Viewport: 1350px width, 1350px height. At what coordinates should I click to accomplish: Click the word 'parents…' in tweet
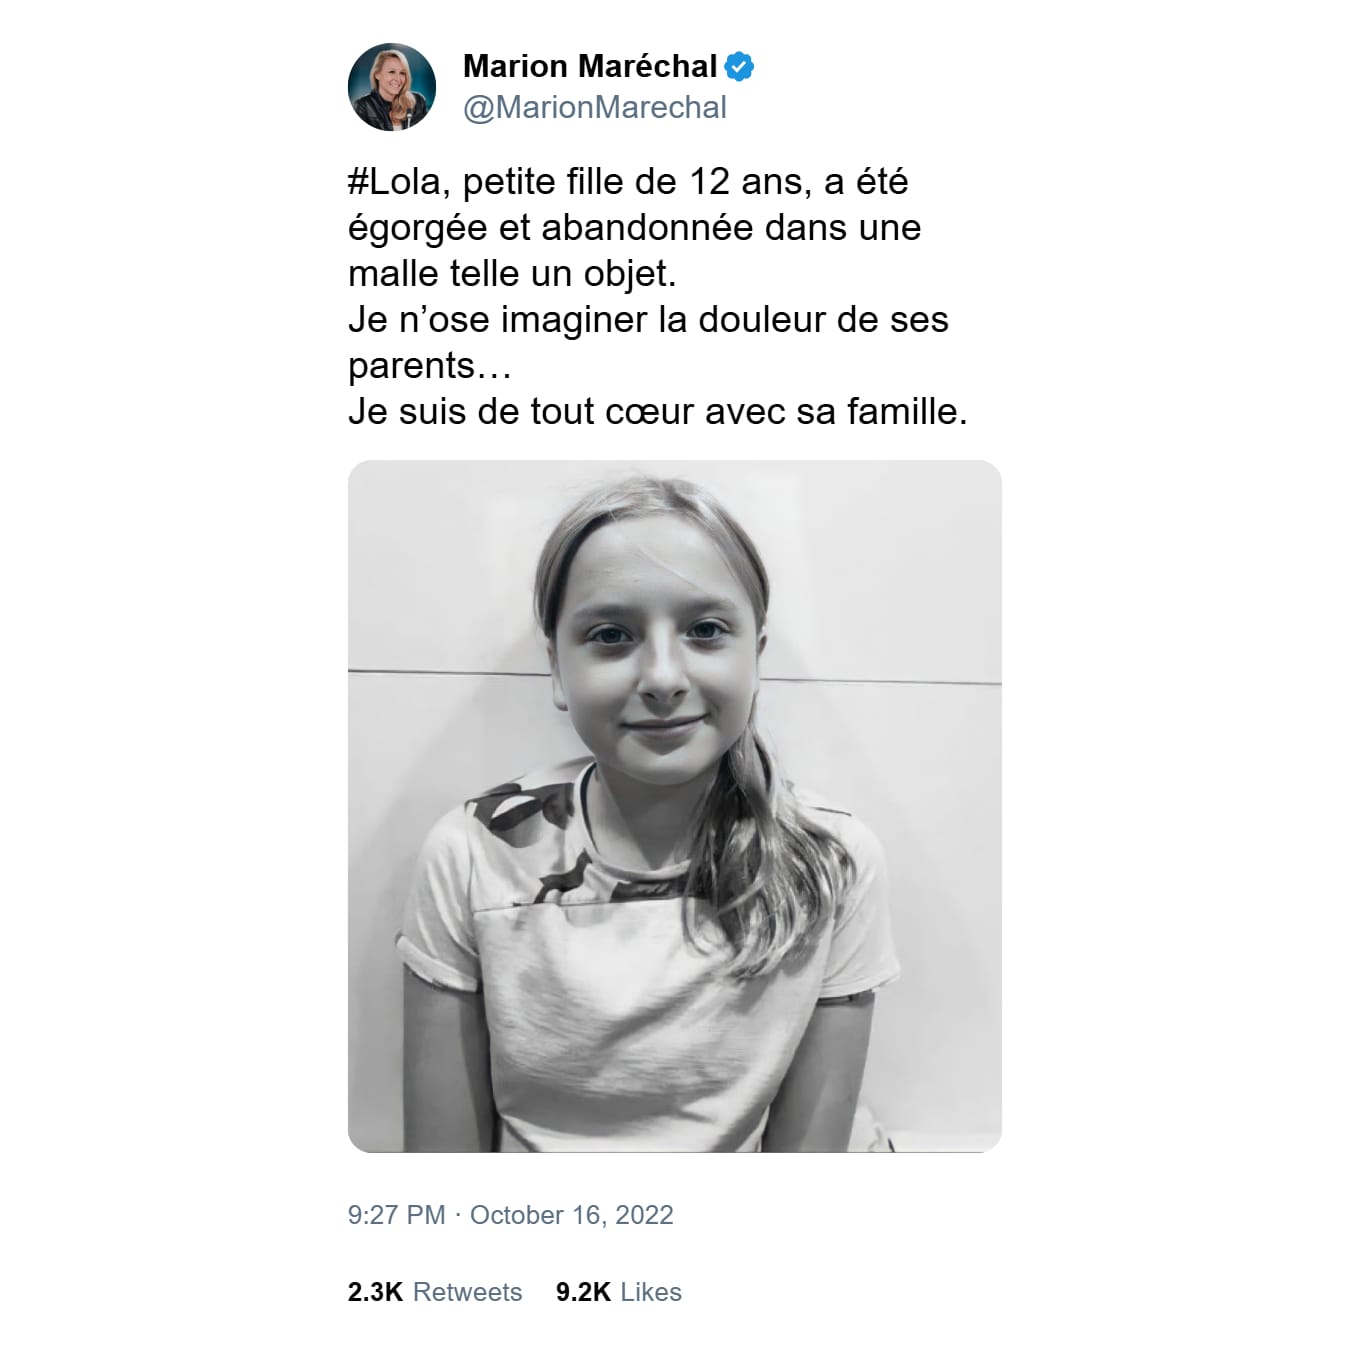pos(430,366)
